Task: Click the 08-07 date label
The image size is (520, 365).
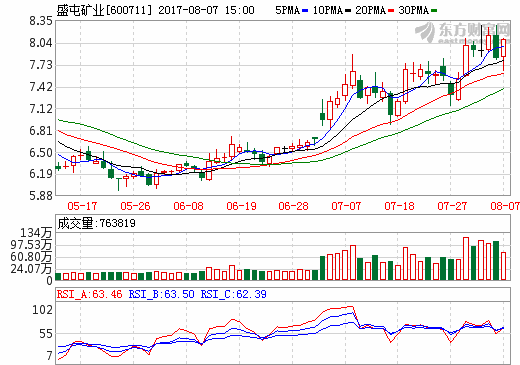Action: click(505, 206)
